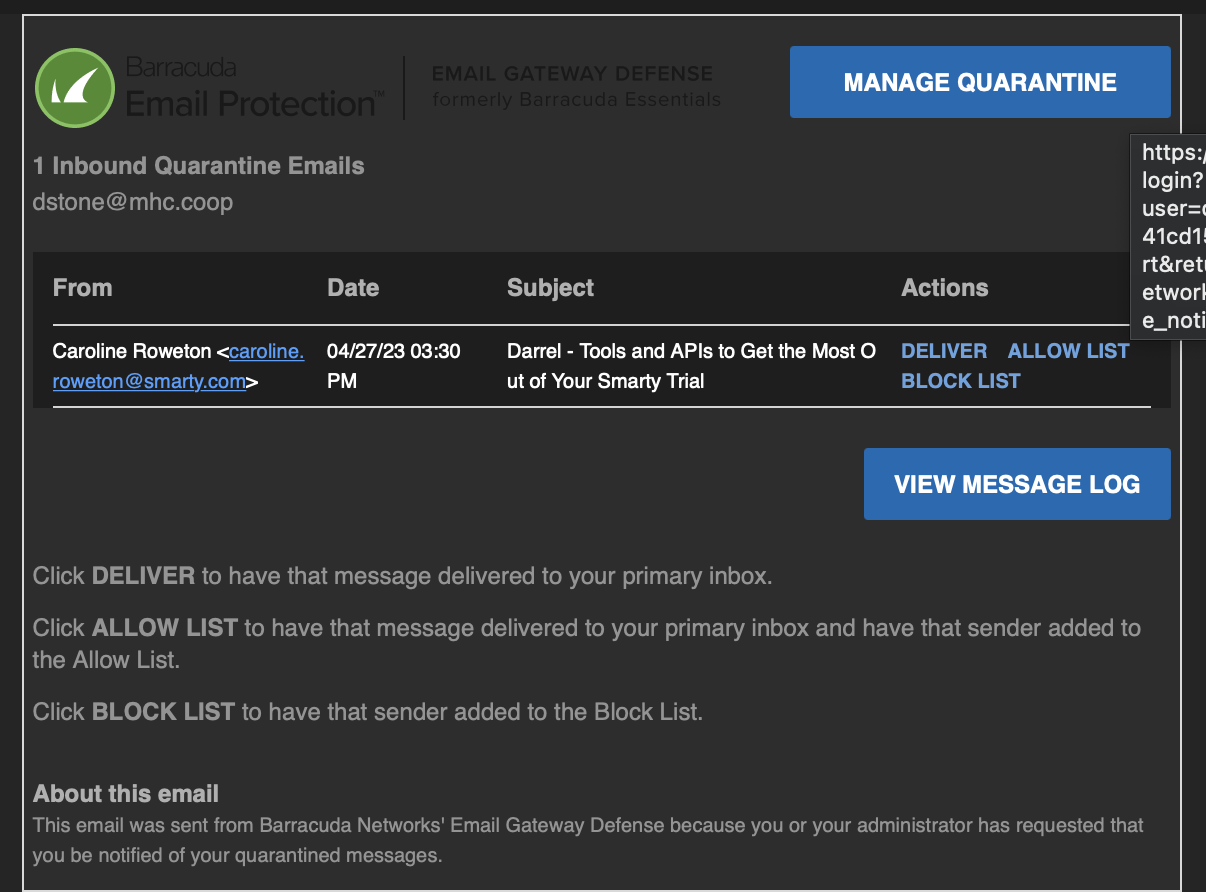Add sender to ALLOW LIST

pos(1068,351)
